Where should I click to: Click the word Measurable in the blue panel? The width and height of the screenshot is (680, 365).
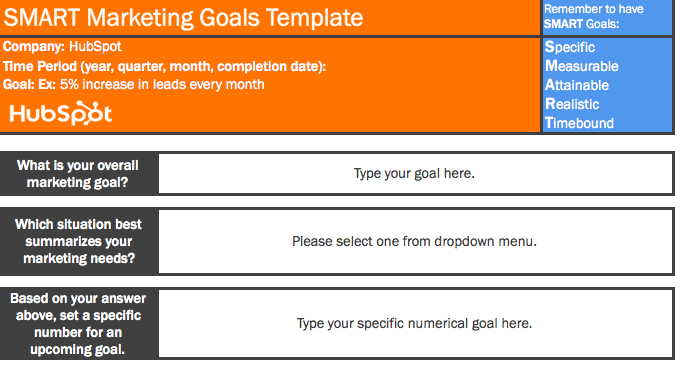coord(582,66)
